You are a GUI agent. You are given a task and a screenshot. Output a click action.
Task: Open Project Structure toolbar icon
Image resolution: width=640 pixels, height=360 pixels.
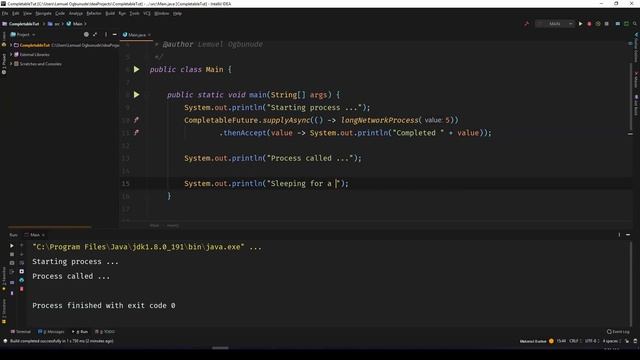(618, 24)
